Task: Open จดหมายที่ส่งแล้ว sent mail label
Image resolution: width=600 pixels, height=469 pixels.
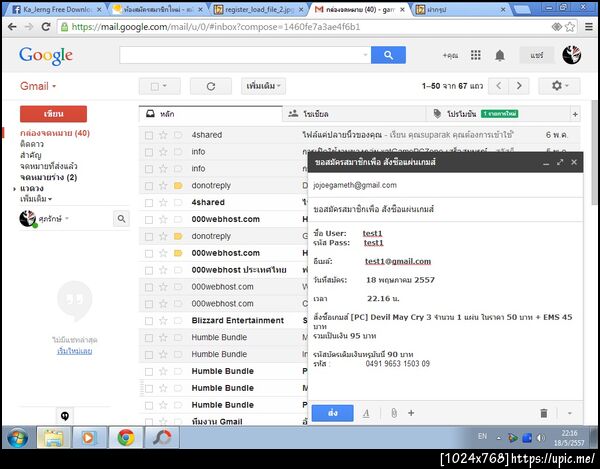Action: click(49, 166)
